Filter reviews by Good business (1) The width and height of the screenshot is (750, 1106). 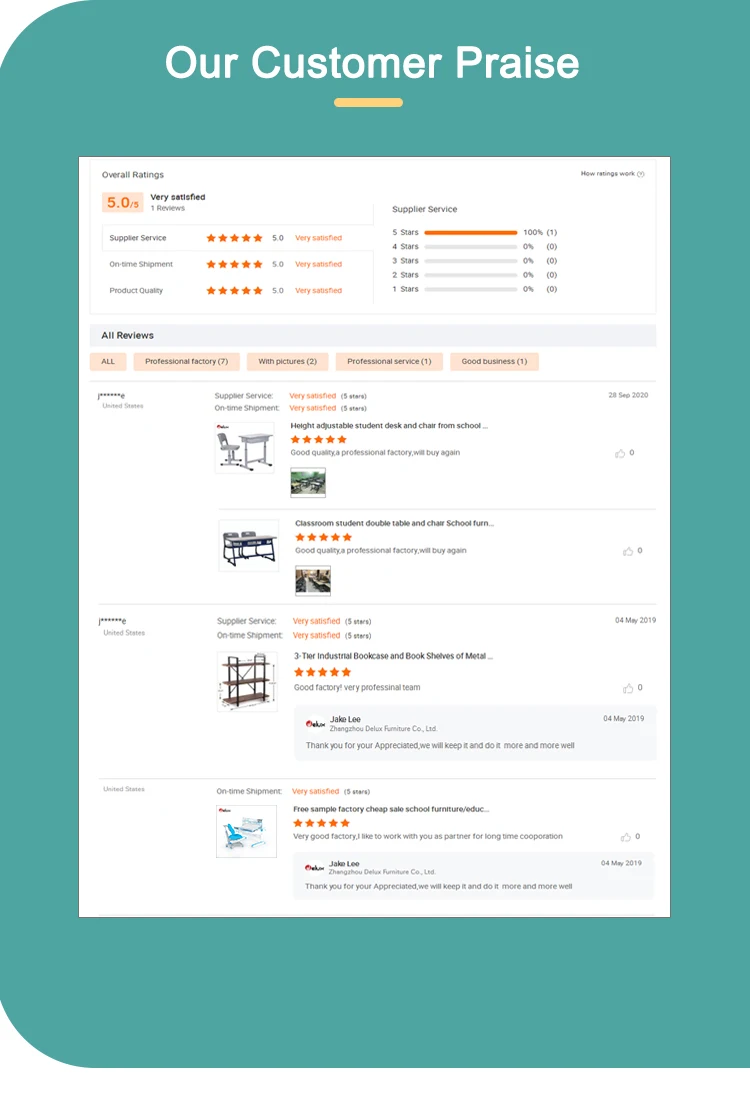coord(494,362)
